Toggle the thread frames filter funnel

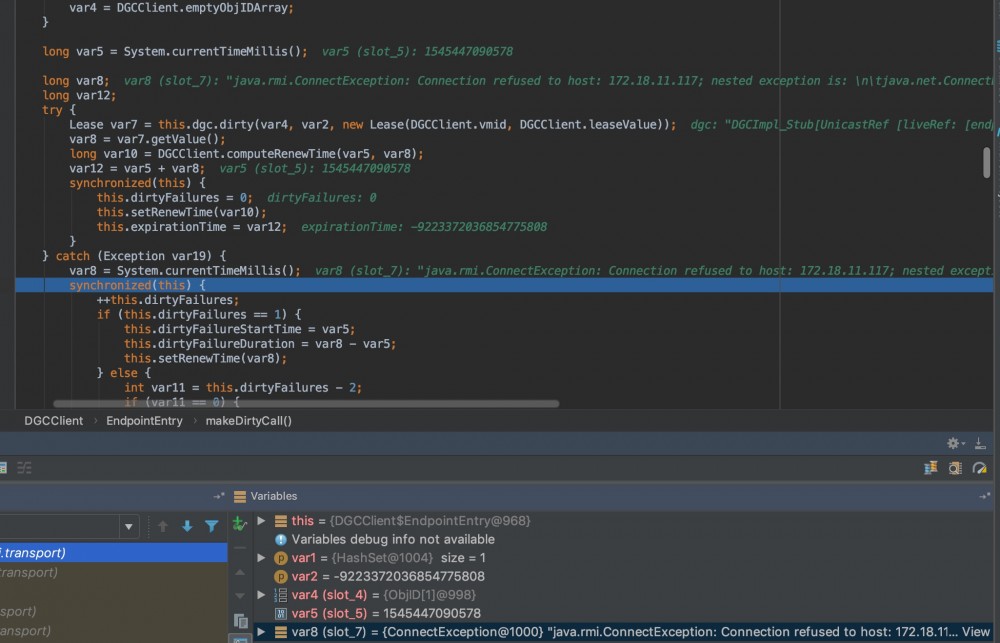(x=211, y=526)
